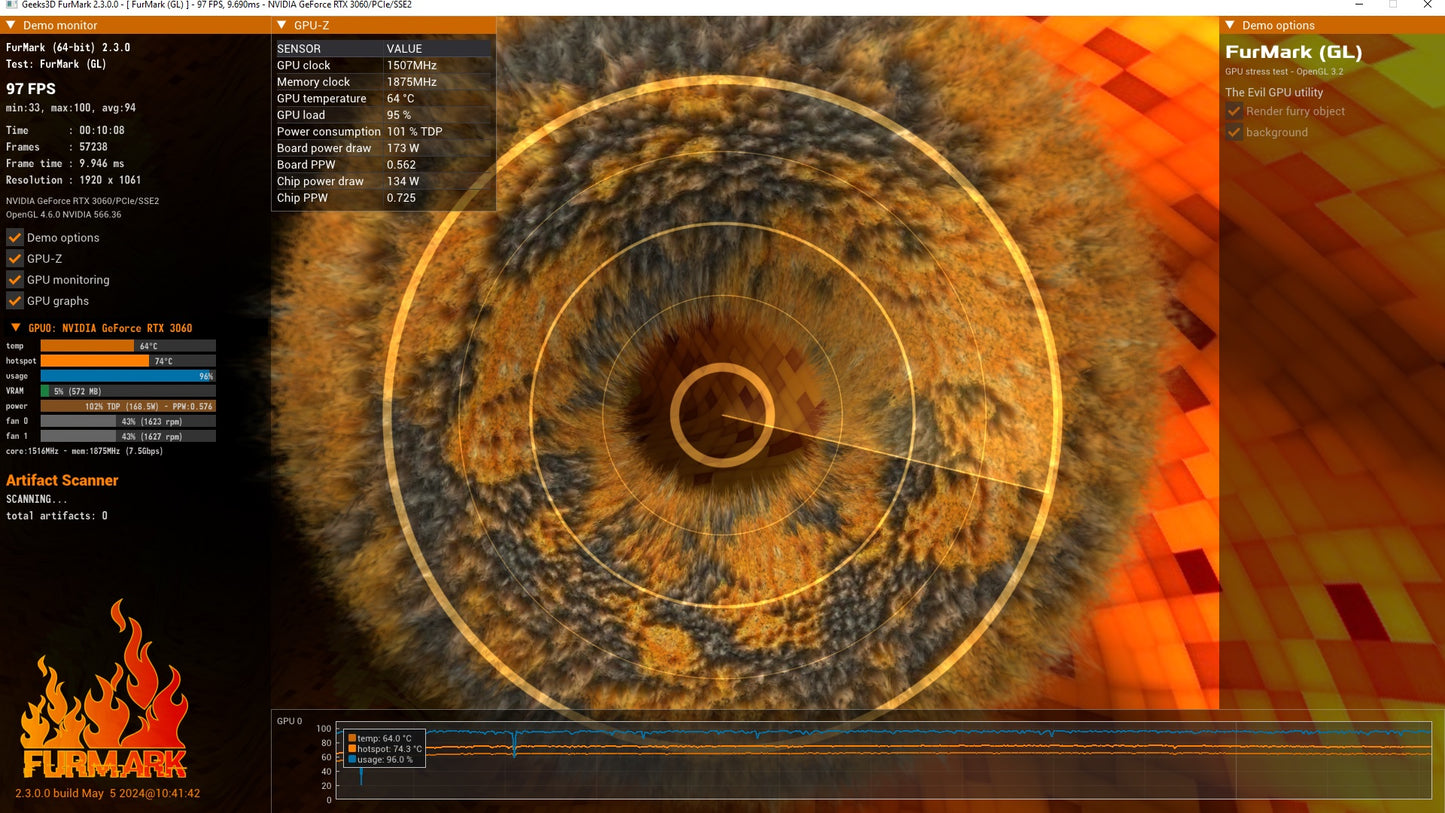
Task: Click the Resolution 1920 x 1061 value
Action: tap(110, 180)
